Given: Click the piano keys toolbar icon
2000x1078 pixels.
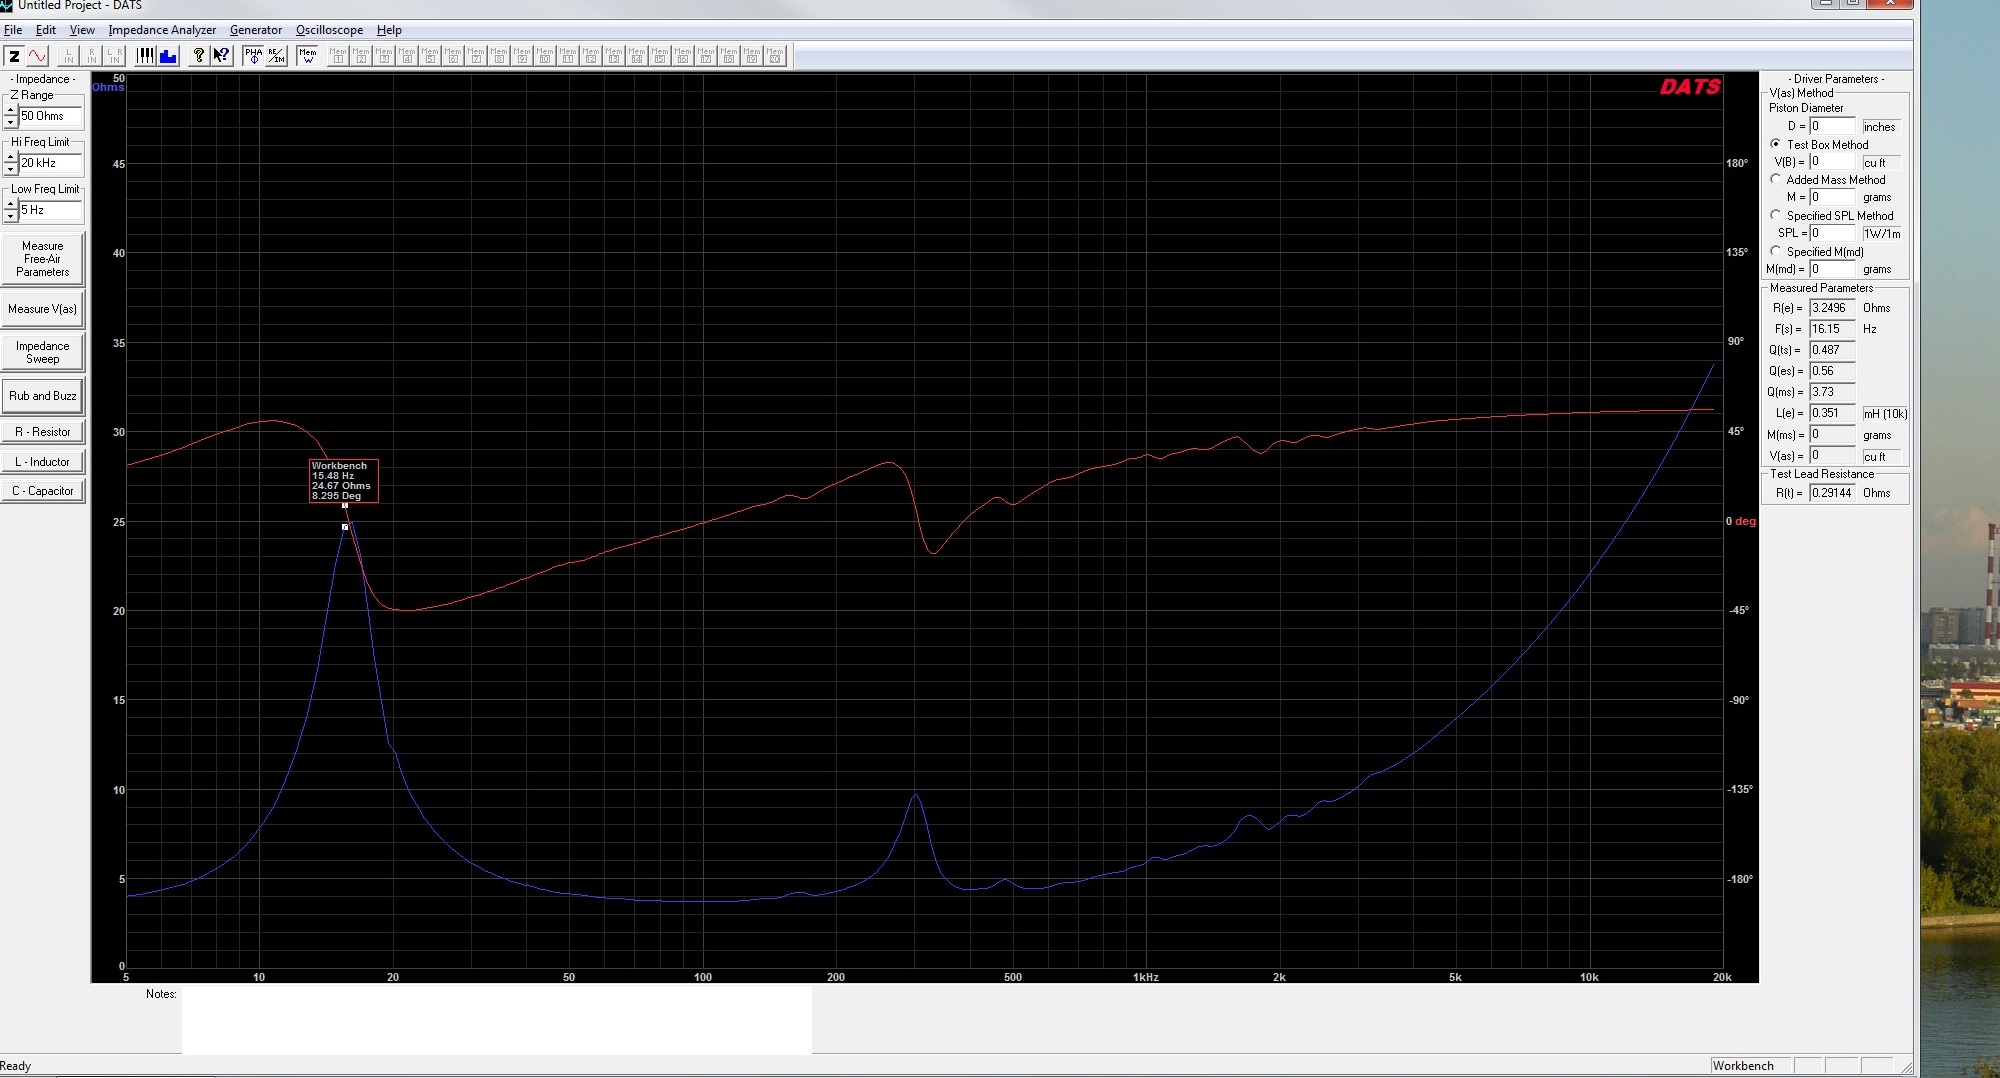Looking at the screenshot, I should click(145, 56).
